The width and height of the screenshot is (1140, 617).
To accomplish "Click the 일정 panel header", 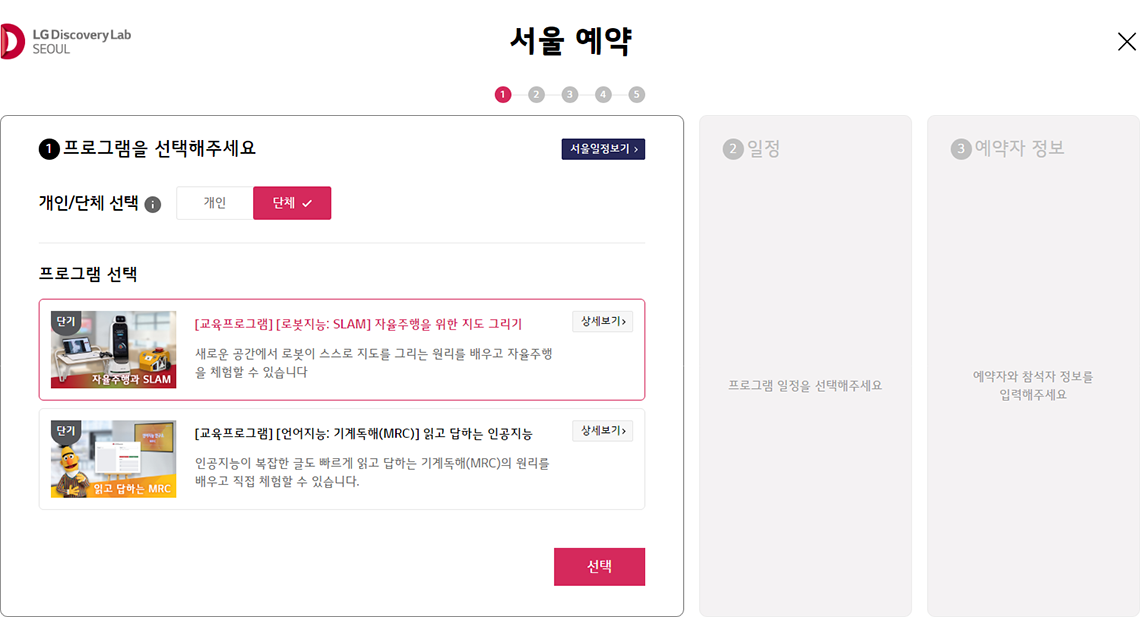I will point(751,149).
